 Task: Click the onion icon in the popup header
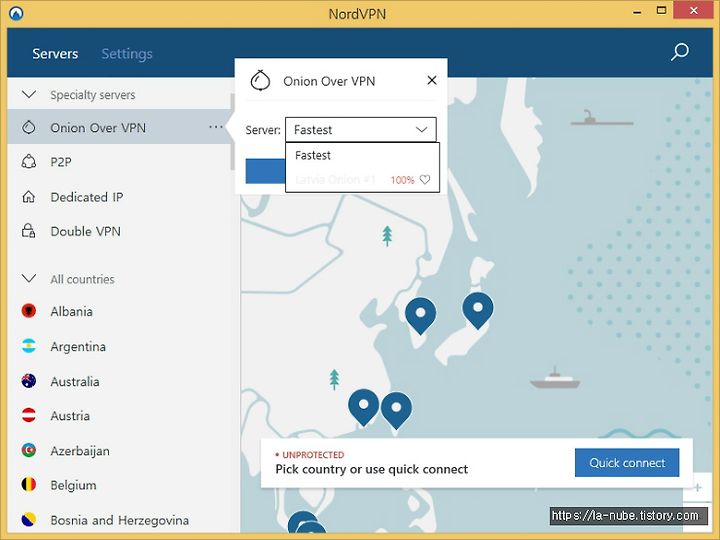[260, 81]
